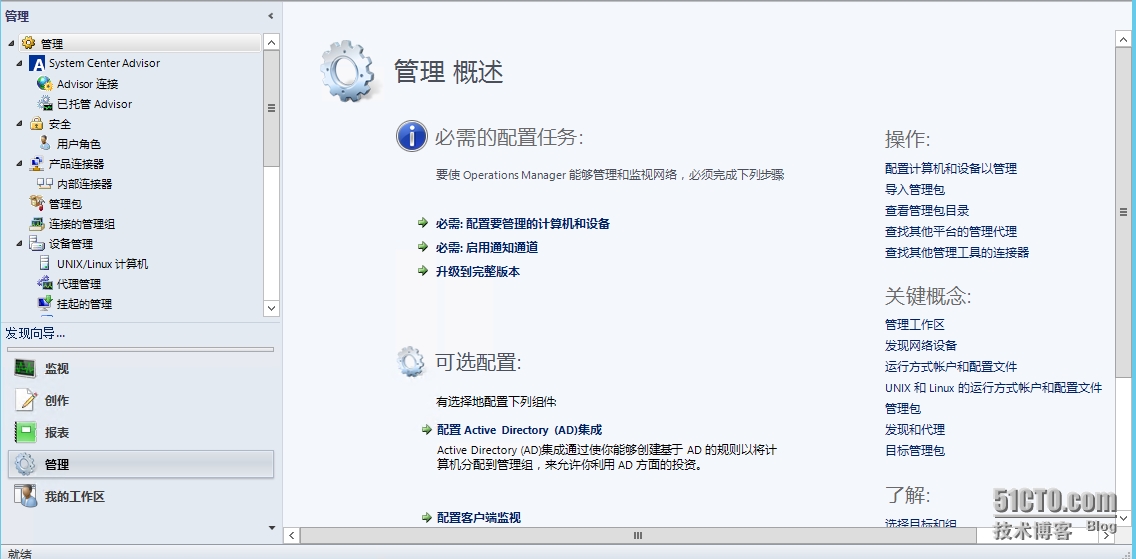Click the Advisor 连接 globe icon

pos(45,83)
